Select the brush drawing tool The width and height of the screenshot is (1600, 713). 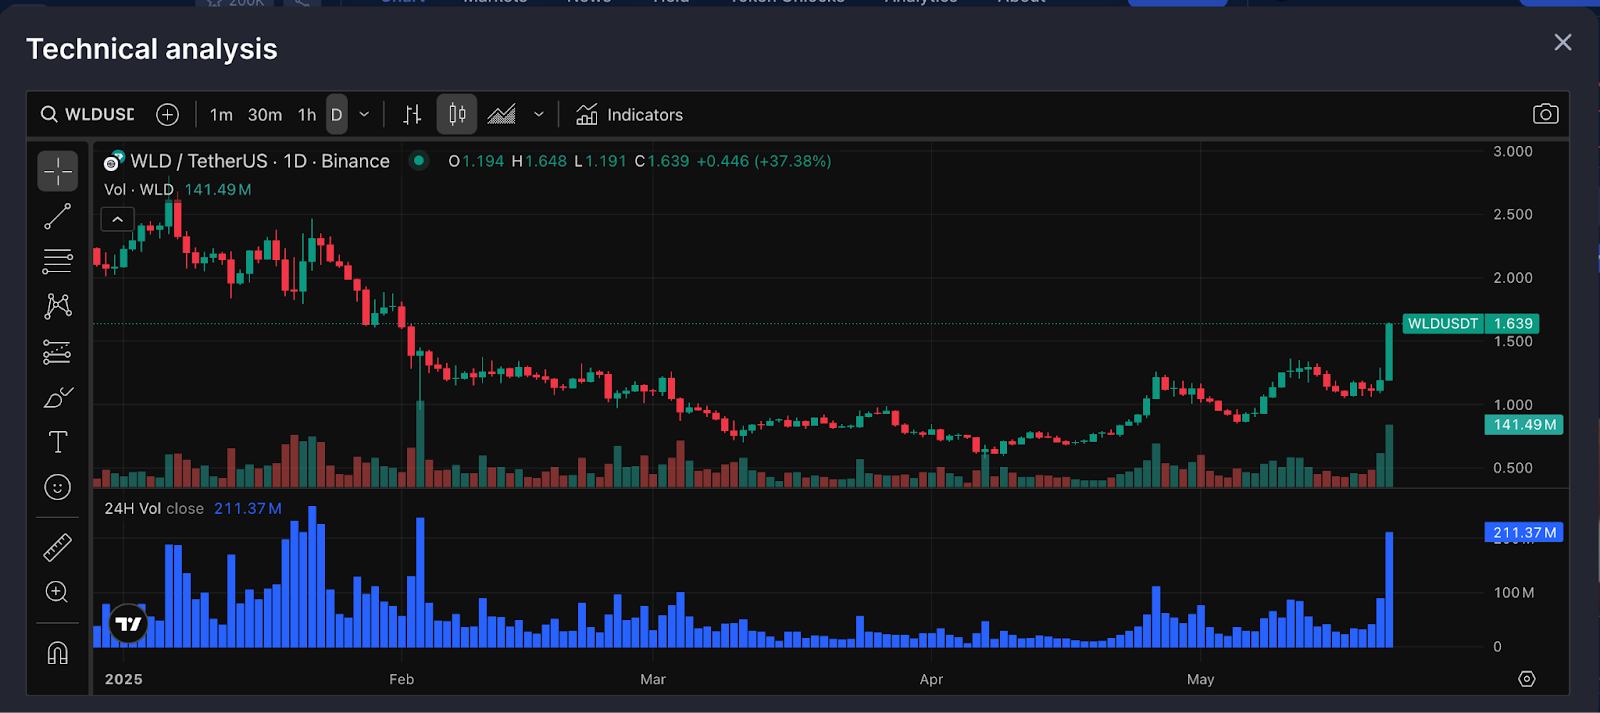click(x=58, y=397)
